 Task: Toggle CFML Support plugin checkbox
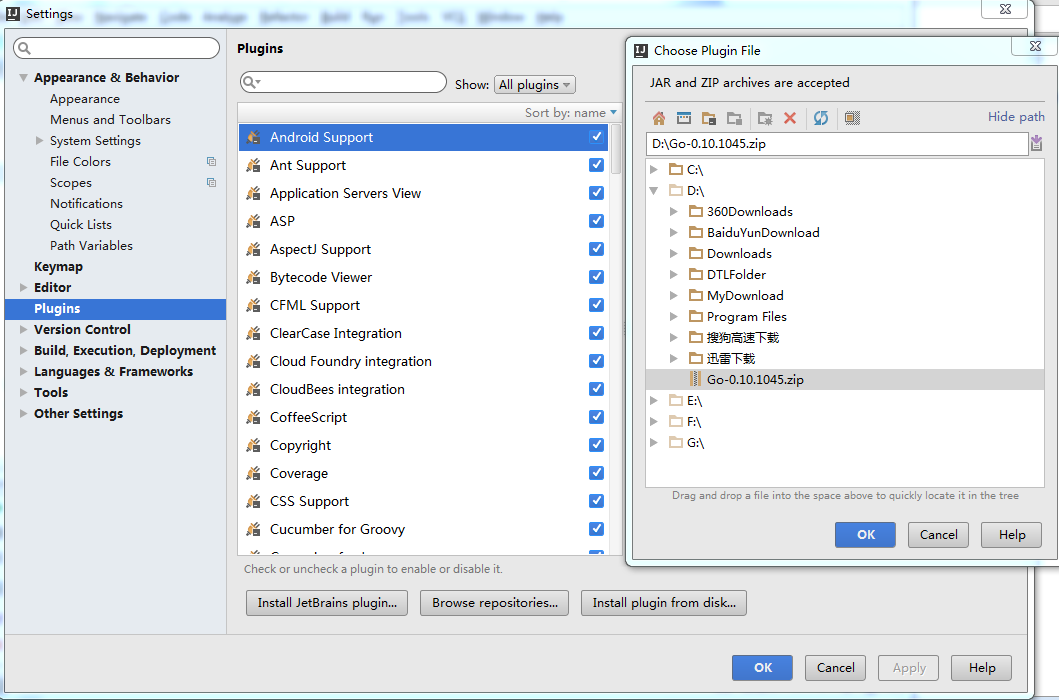click(596, 305)
